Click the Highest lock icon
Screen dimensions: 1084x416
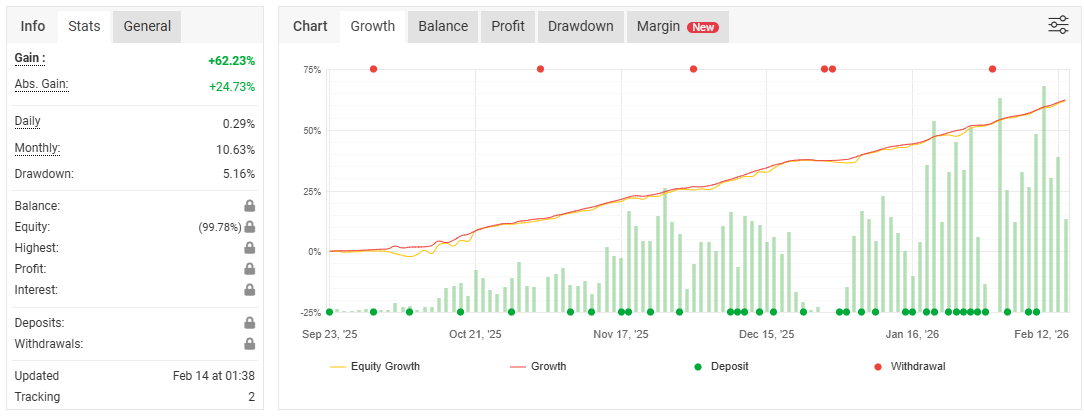click(x=249, y=248)
